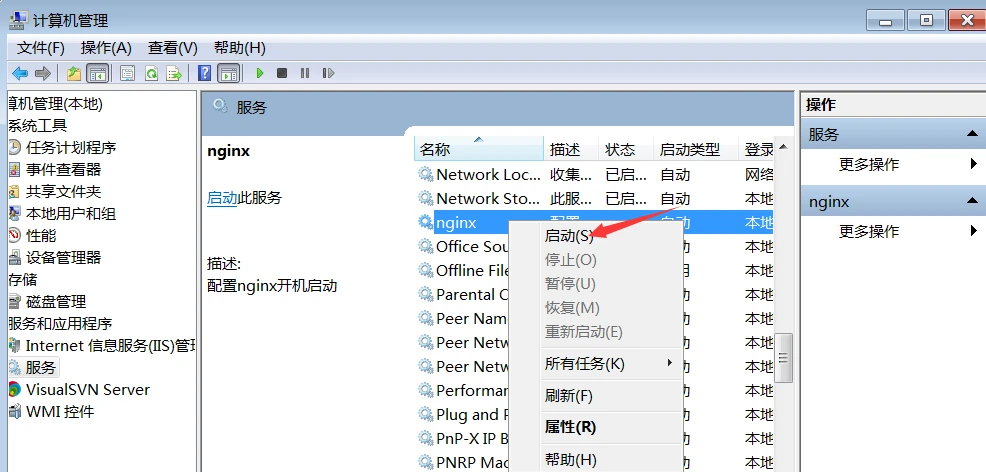Select 任务计划程序 in the tree

click(x=71, y=148)
